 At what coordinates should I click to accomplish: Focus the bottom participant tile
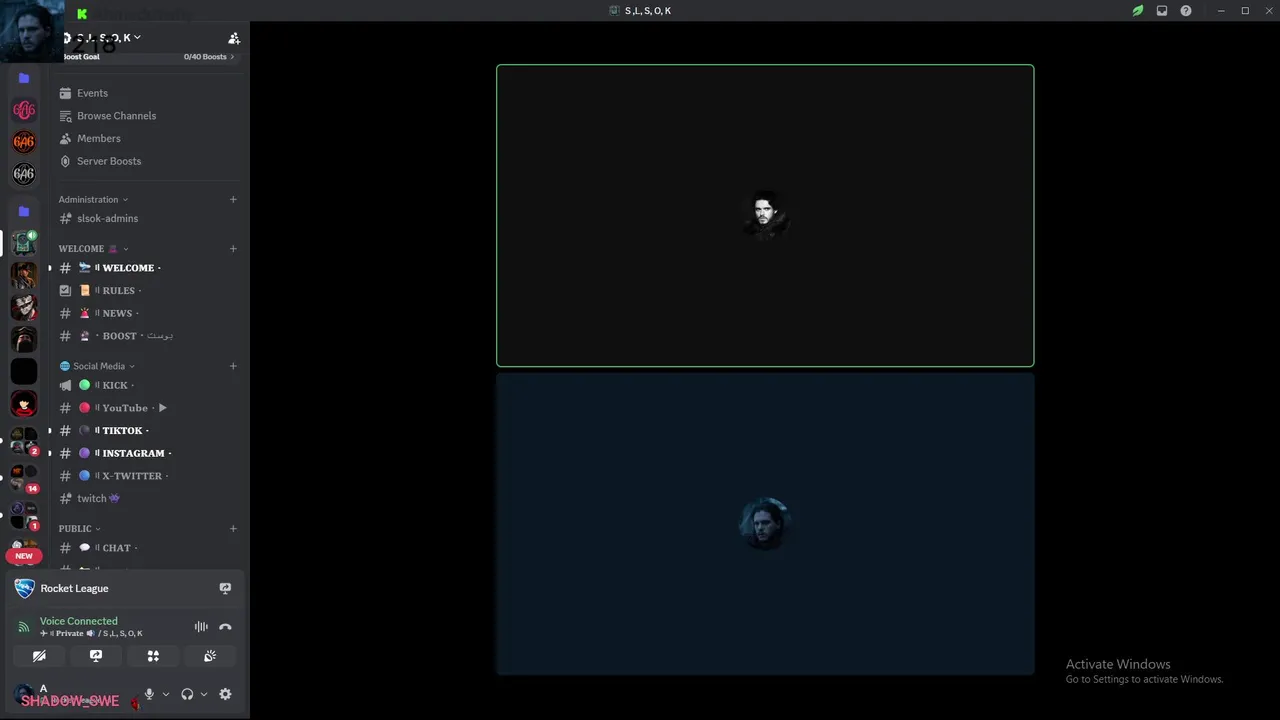pos(765,524)
